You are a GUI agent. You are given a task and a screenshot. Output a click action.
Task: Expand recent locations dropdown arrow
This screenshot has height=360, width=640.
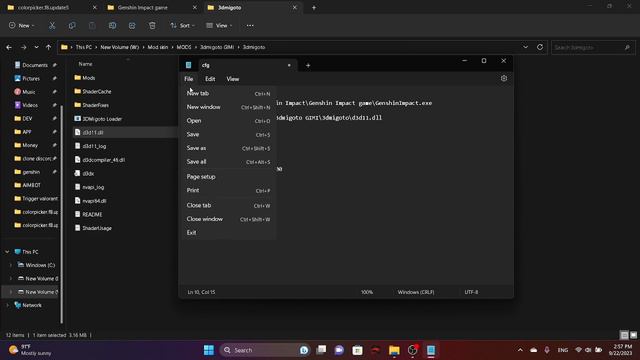[36, 47]
